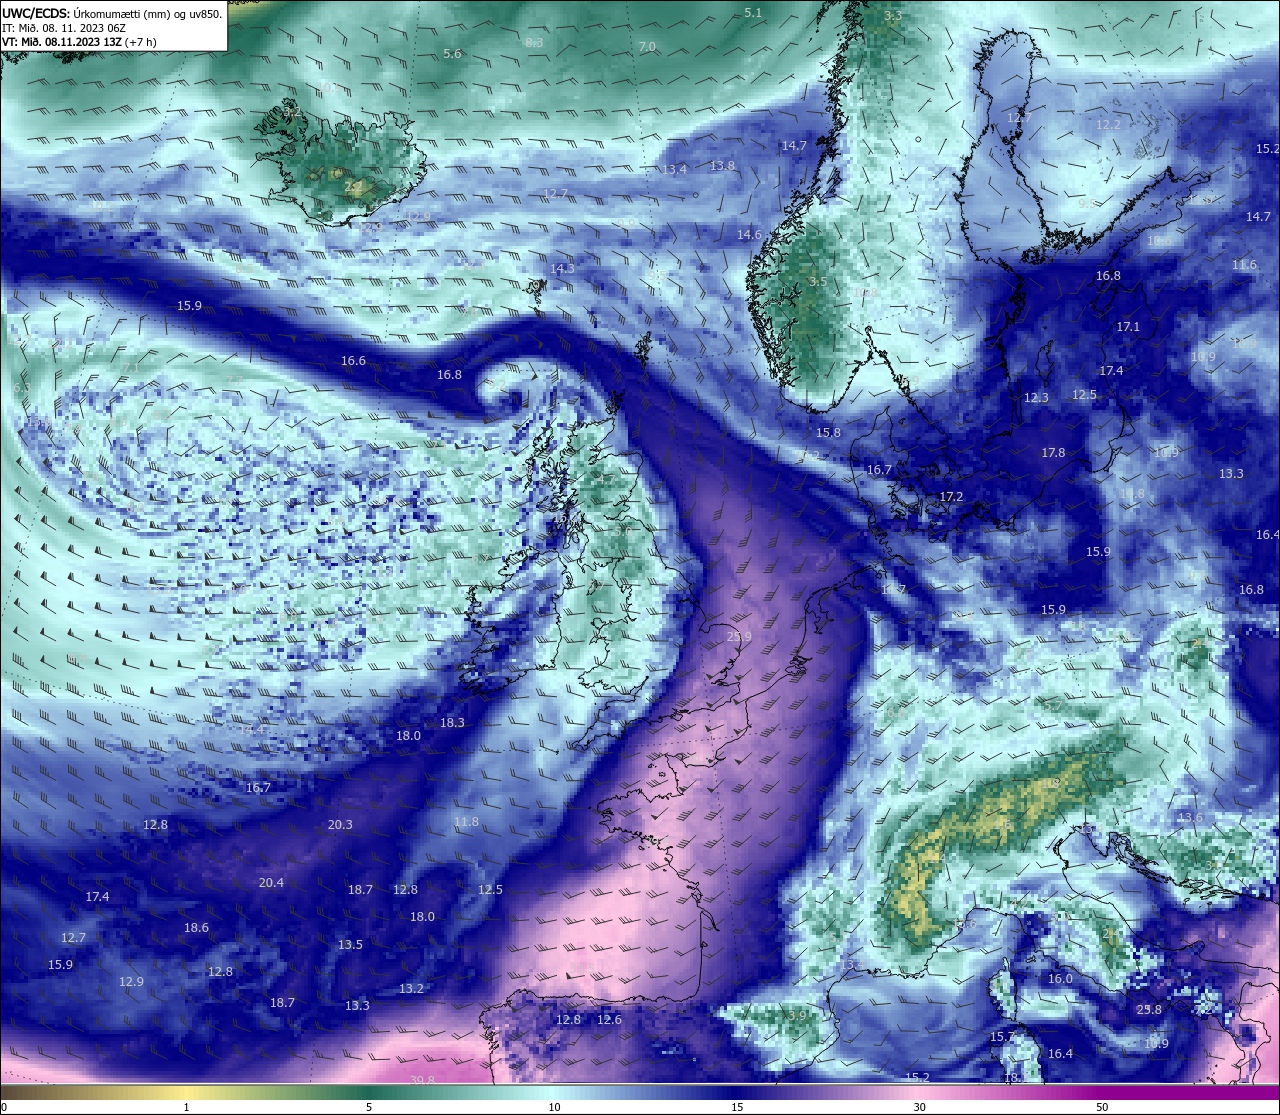Click the 5.1 value at the top
The height and width of the screenshot is (1115, 1280).
(x=753, y=13)
